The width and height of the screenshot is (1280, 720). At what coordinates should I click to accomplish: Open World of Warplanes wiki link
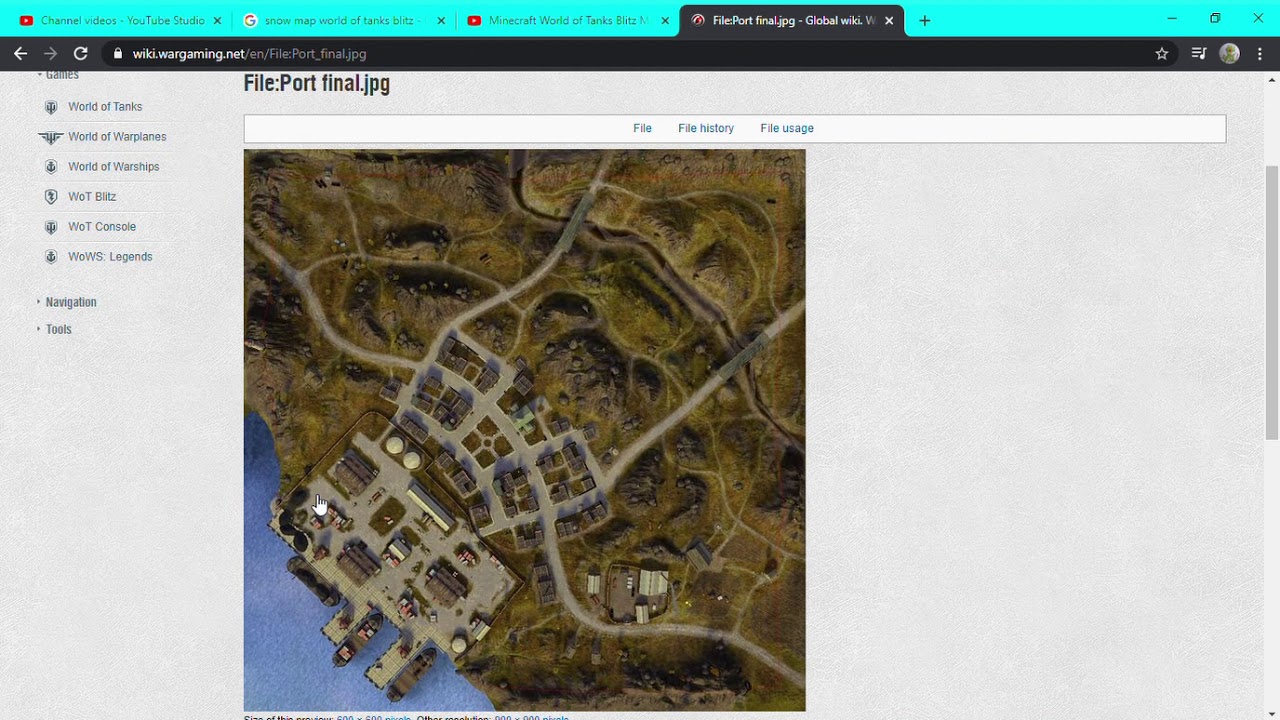click(x=117, y=137)
